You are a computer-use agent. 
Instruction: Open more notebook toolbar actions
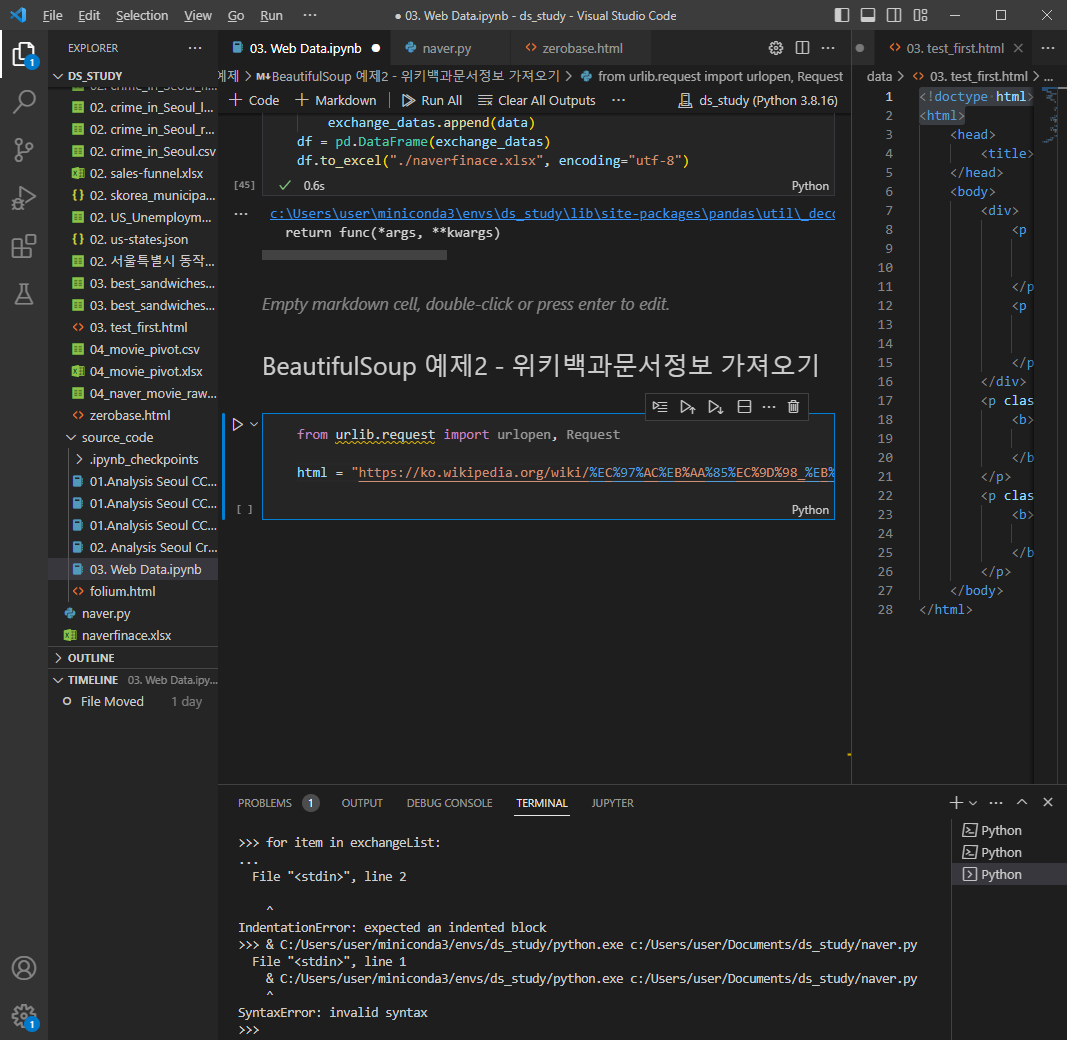619,100
